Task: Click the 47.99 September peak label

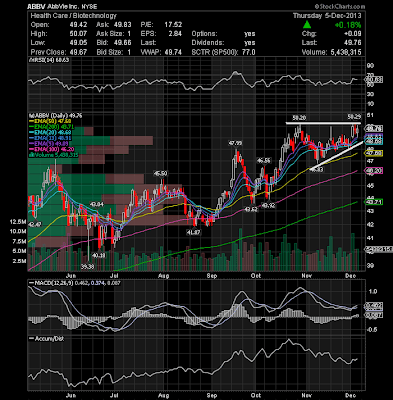Action: click(x=235, y=143)
